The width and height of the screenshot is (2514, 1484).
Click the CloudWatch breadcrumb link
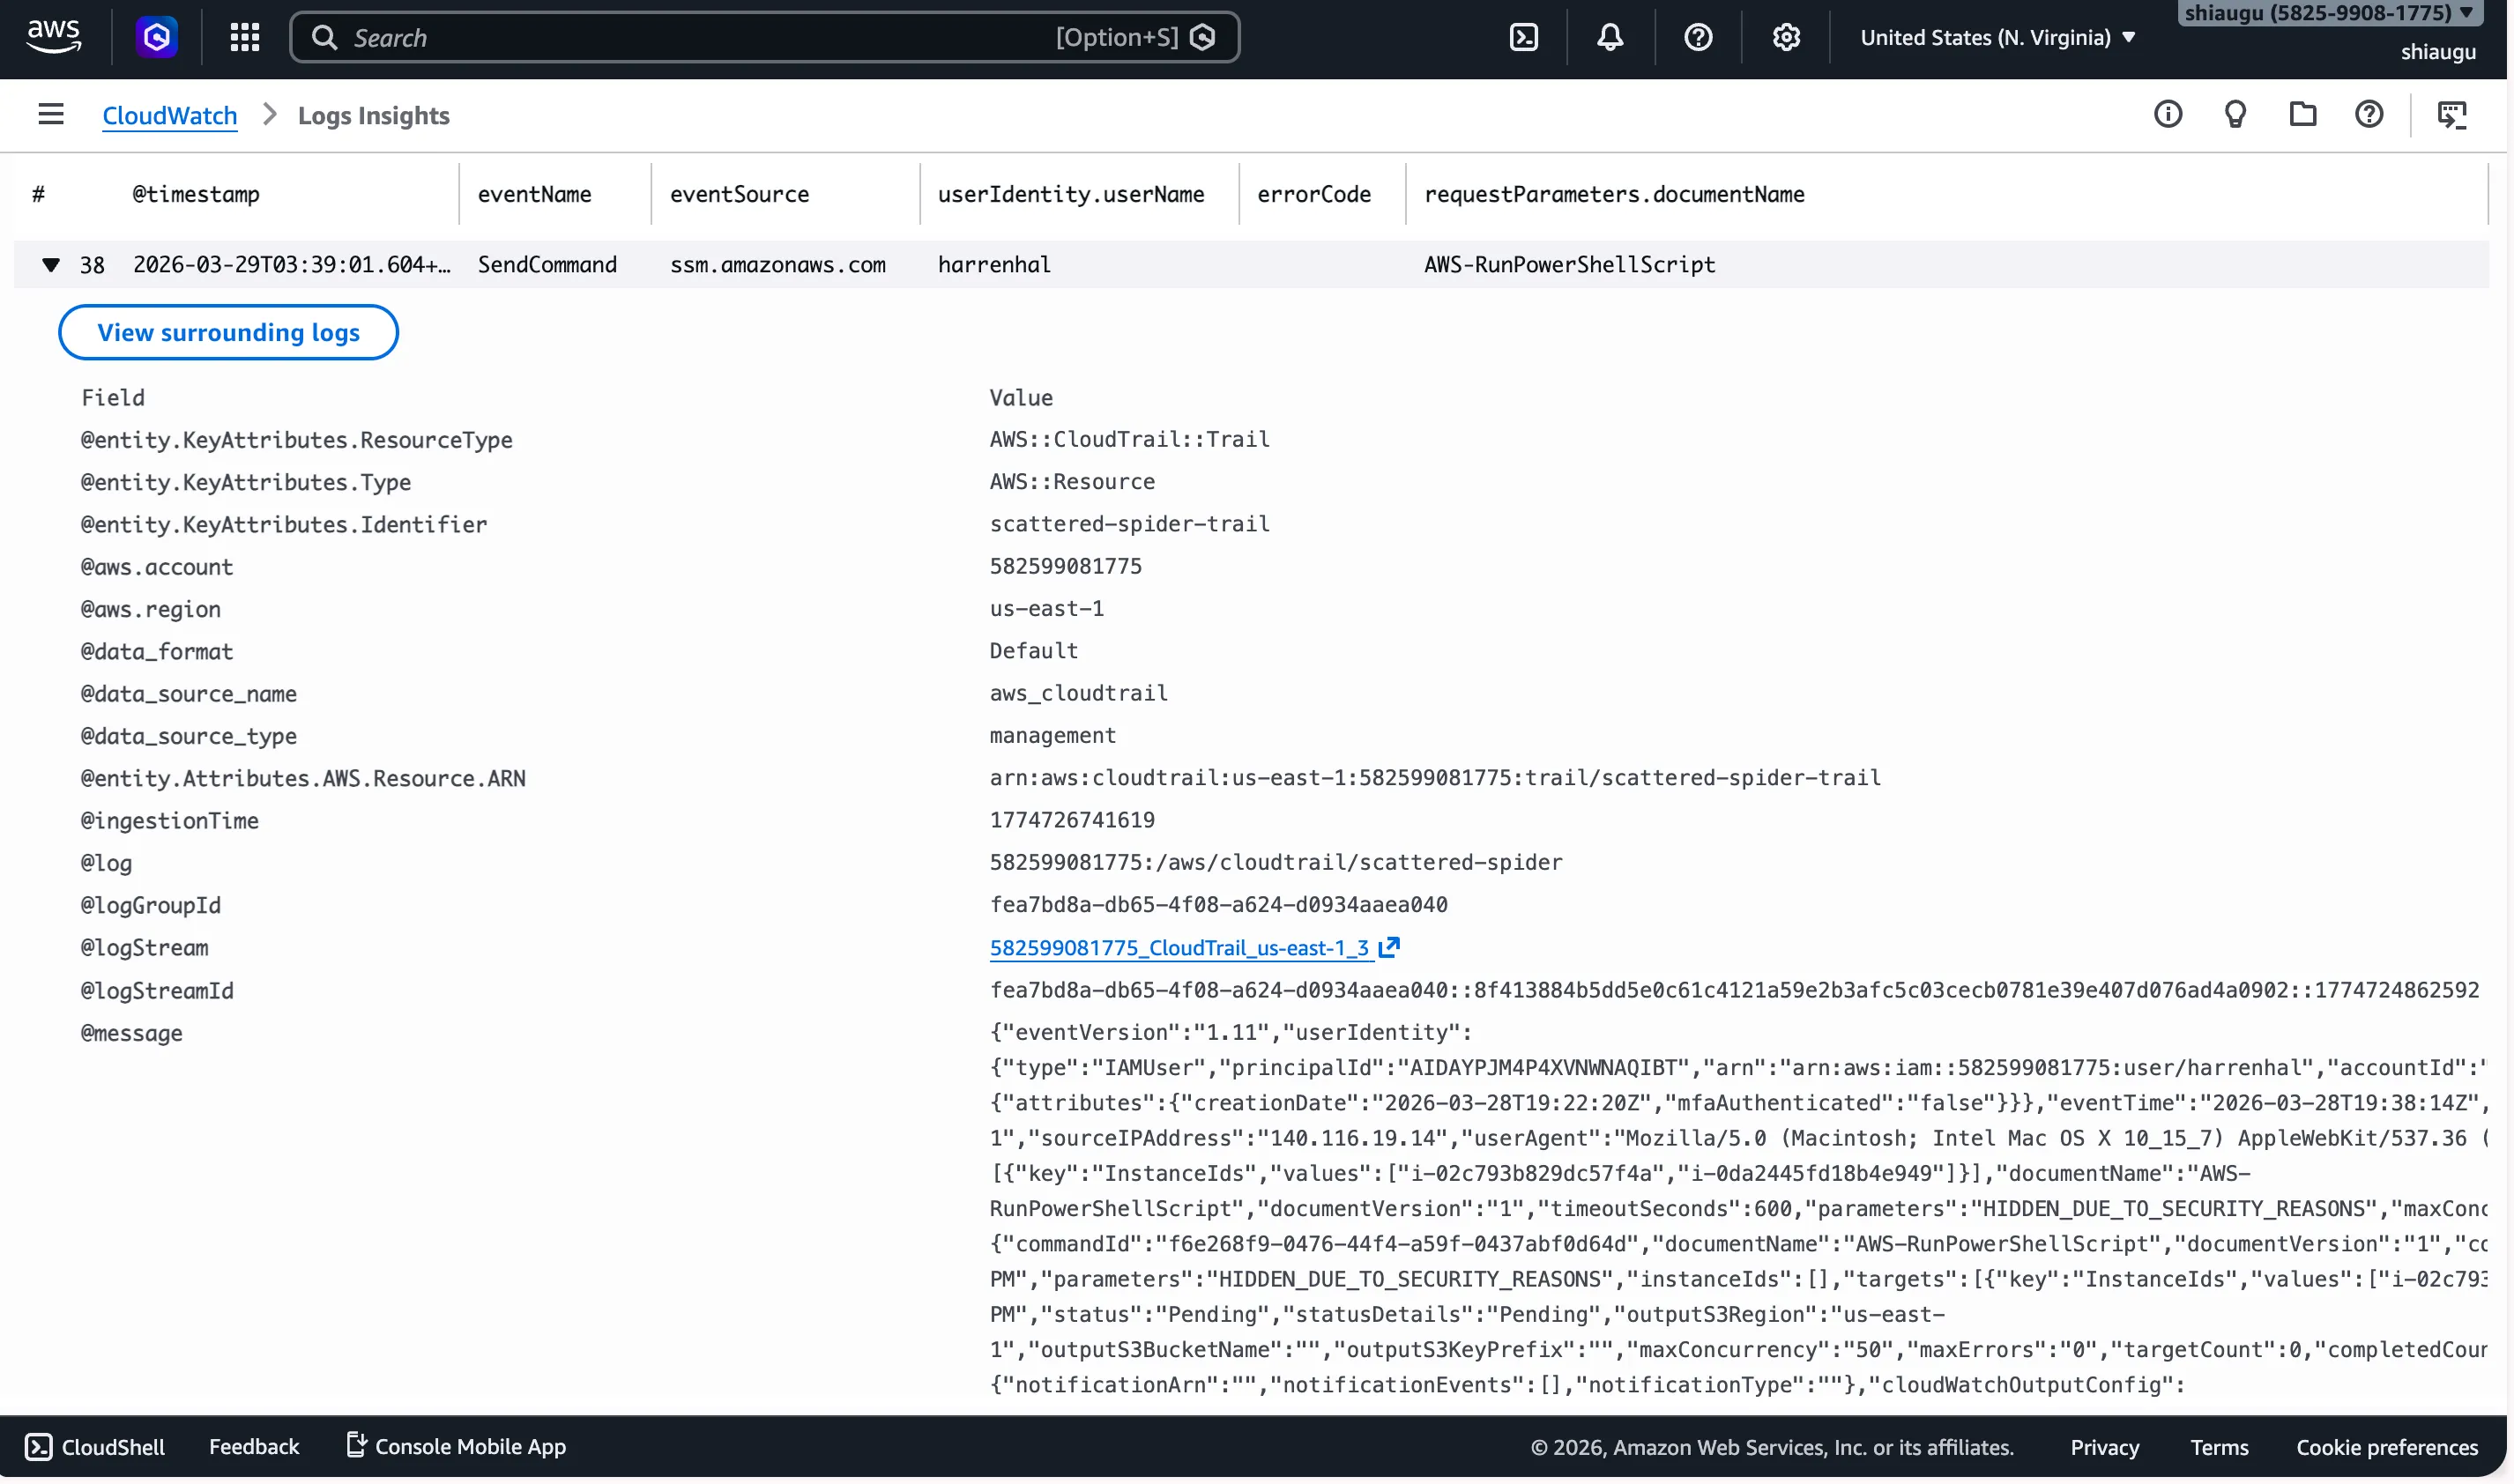click(x=170, y=115)
